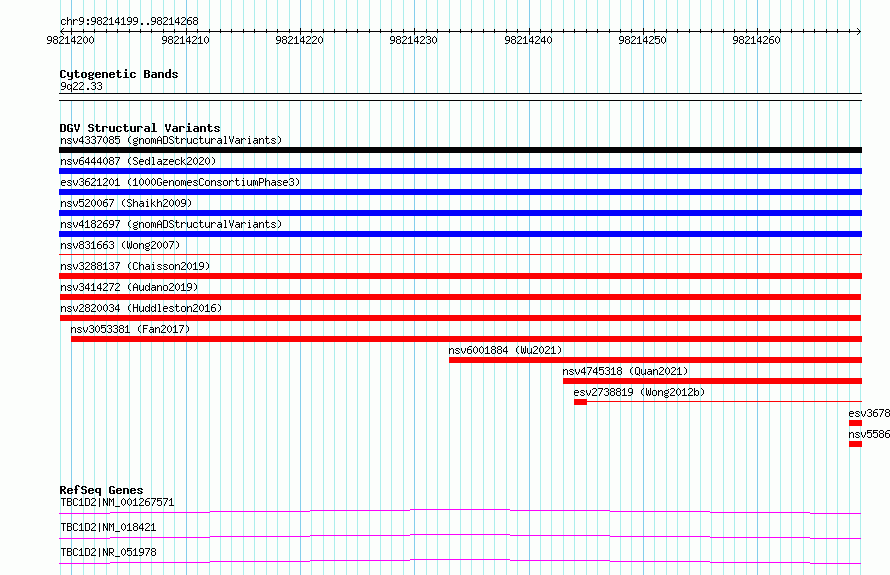Click the magenta TBC1D2|NM_001267571 transcript line
The width and height of the screenshot is (890, 575).
tap(460, 511)
